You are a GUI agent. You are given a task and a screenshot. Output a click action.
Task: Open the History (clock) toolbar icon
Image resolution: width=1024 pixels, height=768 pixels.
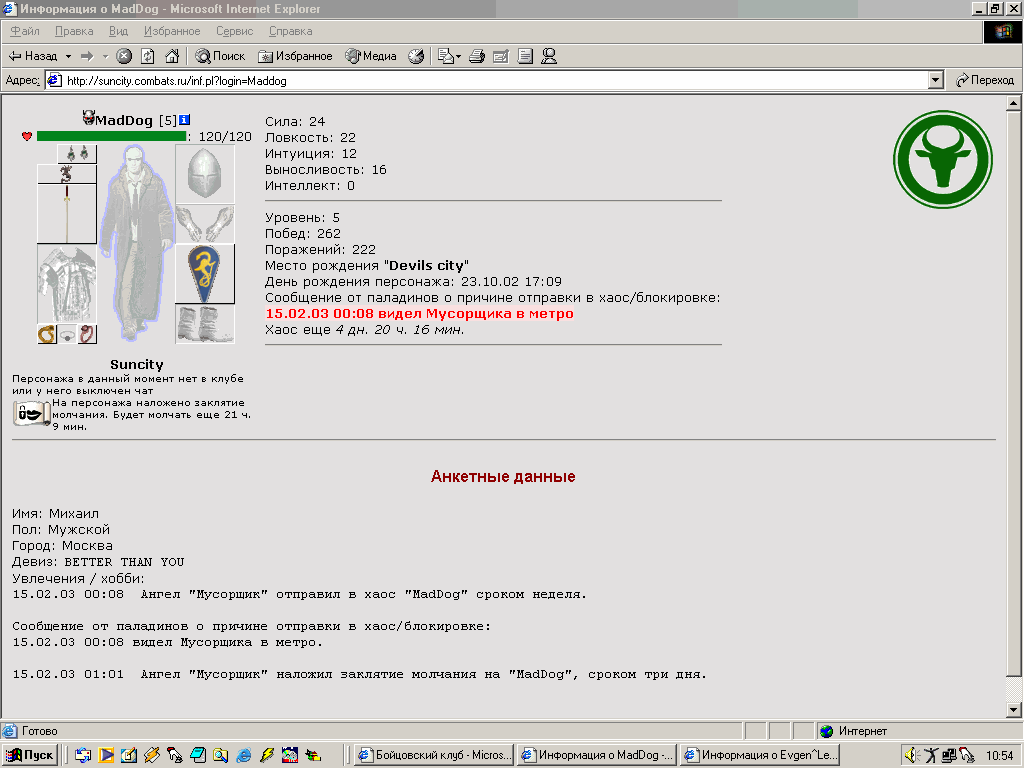click(416, 56)
